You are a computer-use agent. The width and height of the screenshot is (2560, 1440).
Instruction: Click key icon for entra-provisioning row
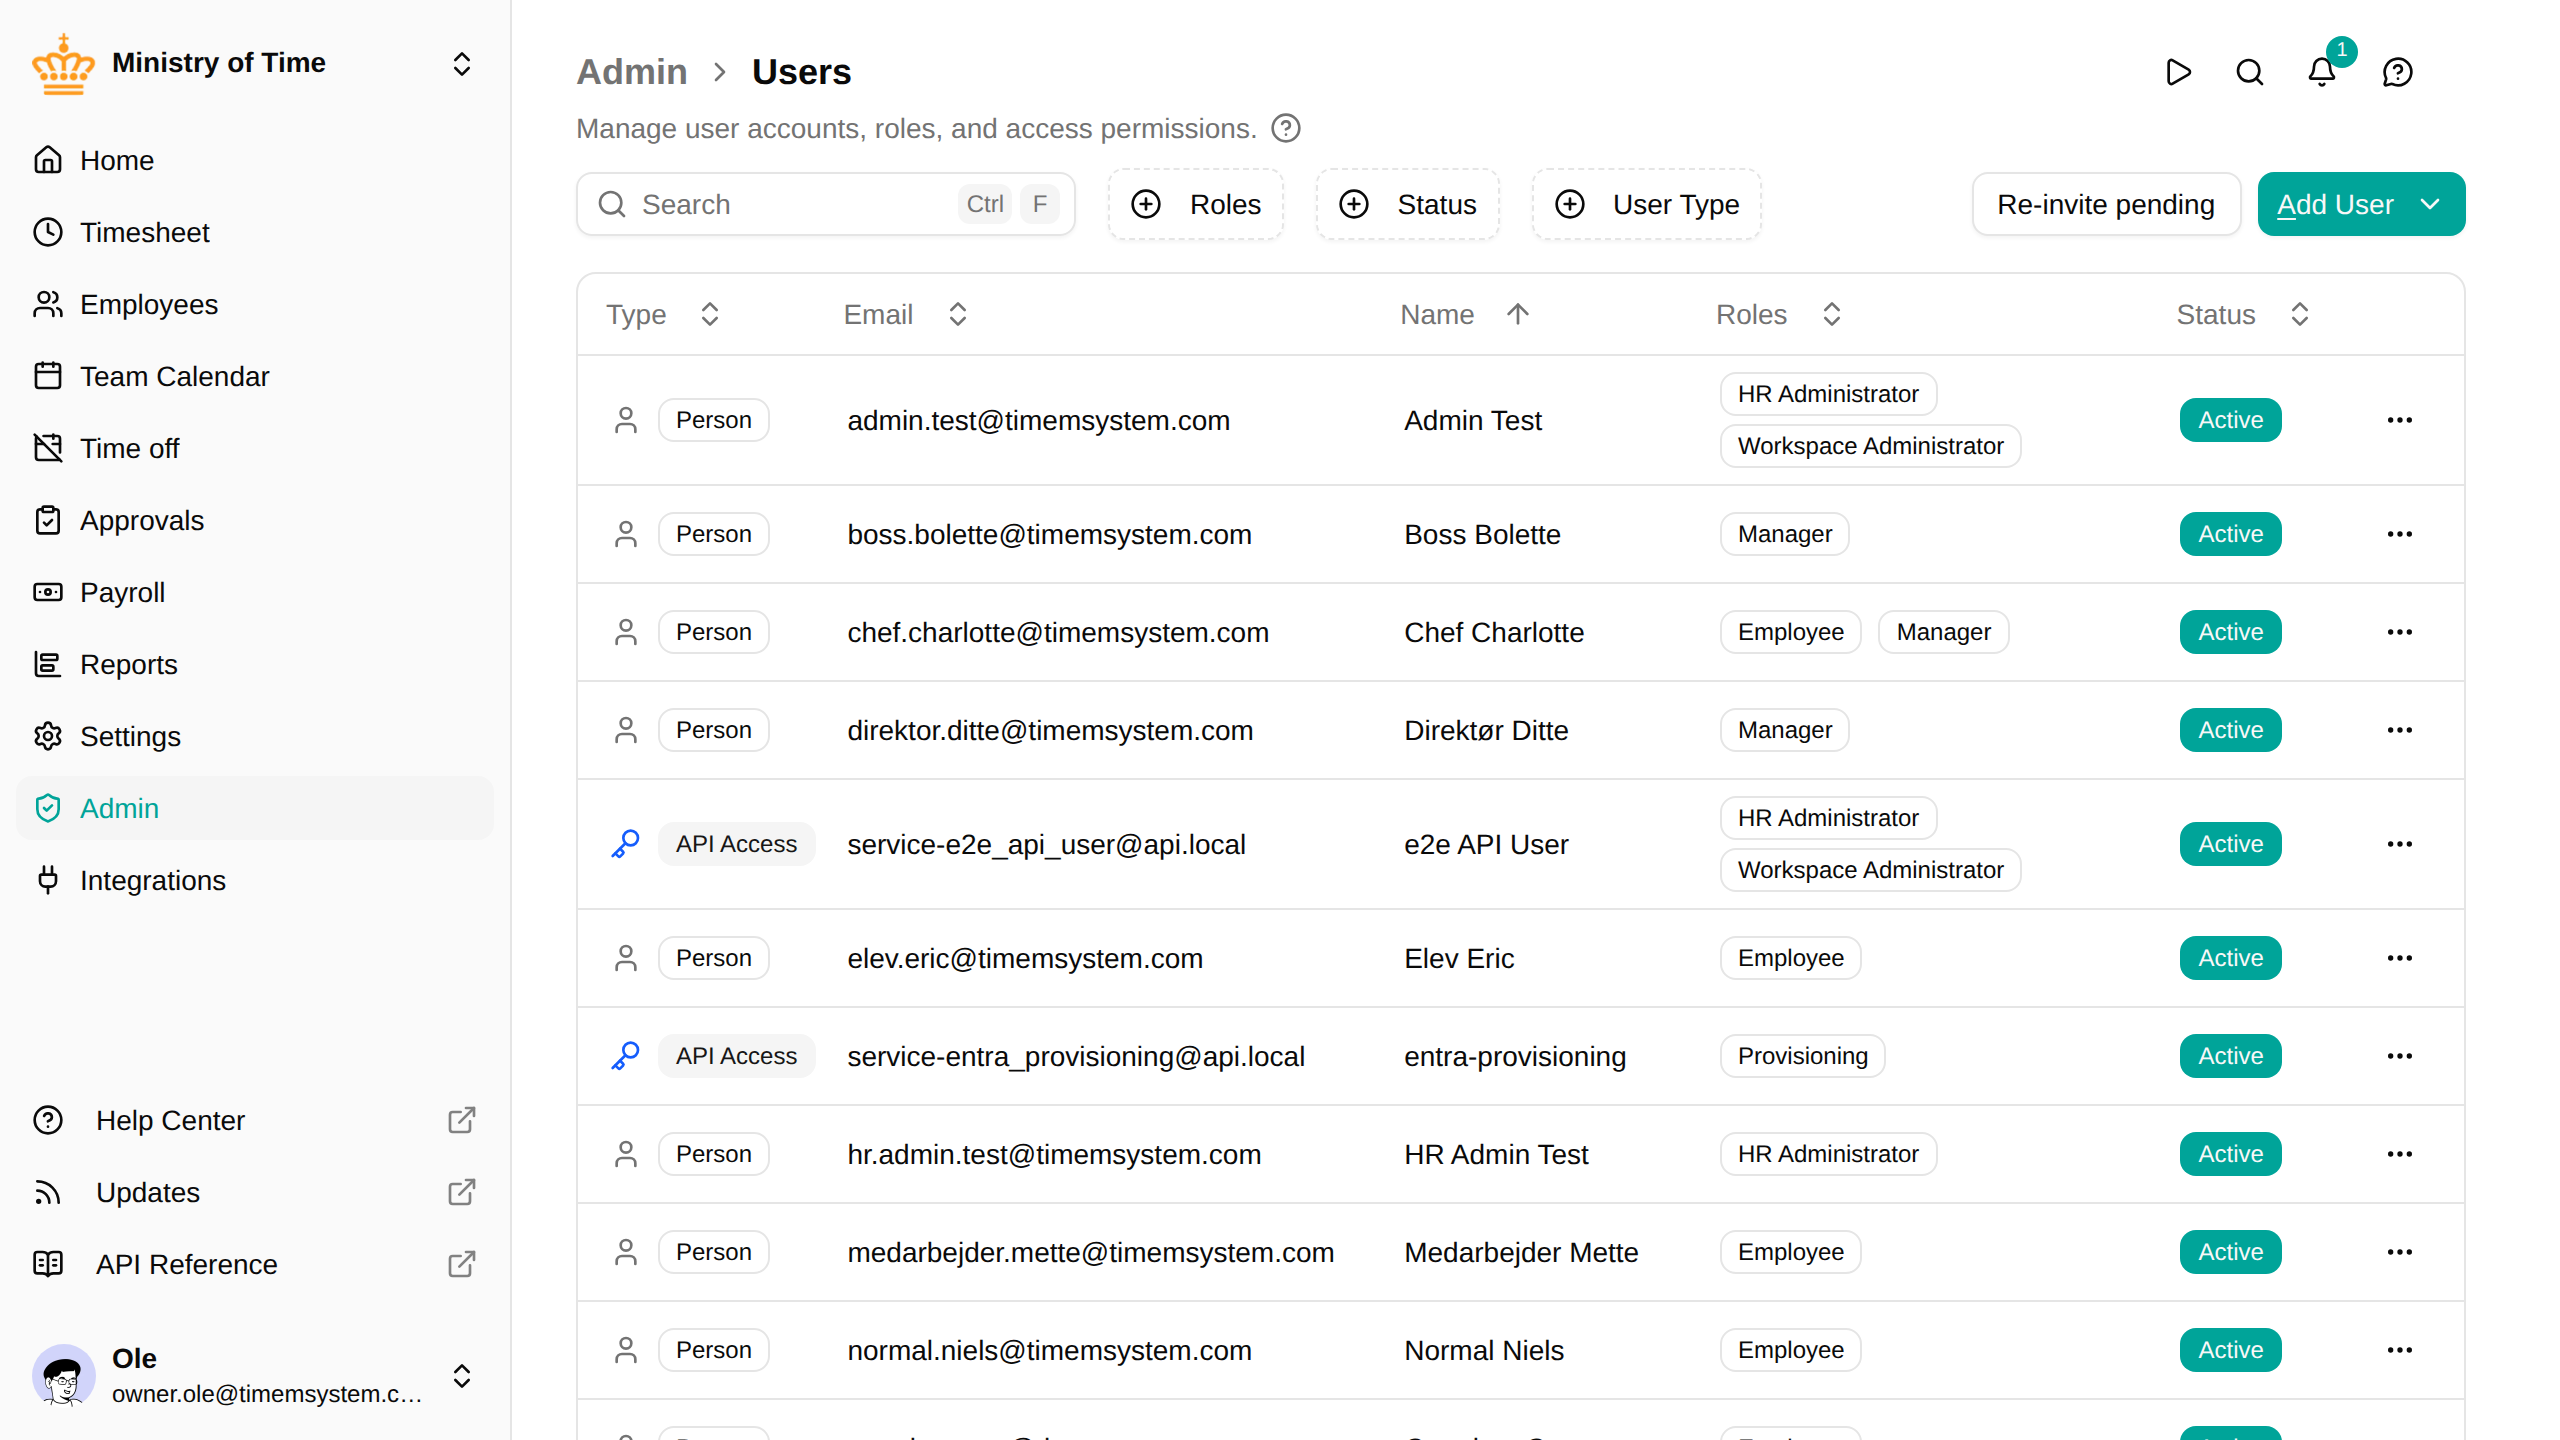tap(626, 1056)
